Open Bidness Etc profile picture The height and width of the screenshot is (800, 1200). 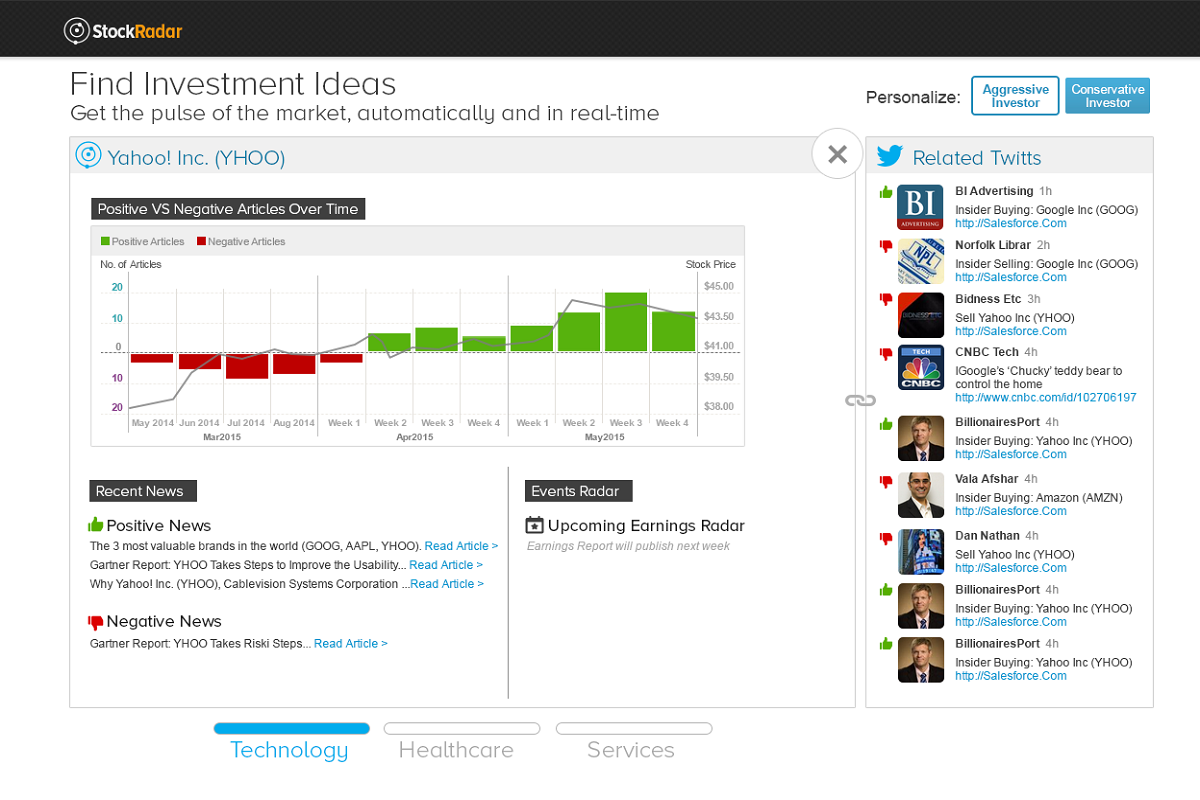pos(920,315)
